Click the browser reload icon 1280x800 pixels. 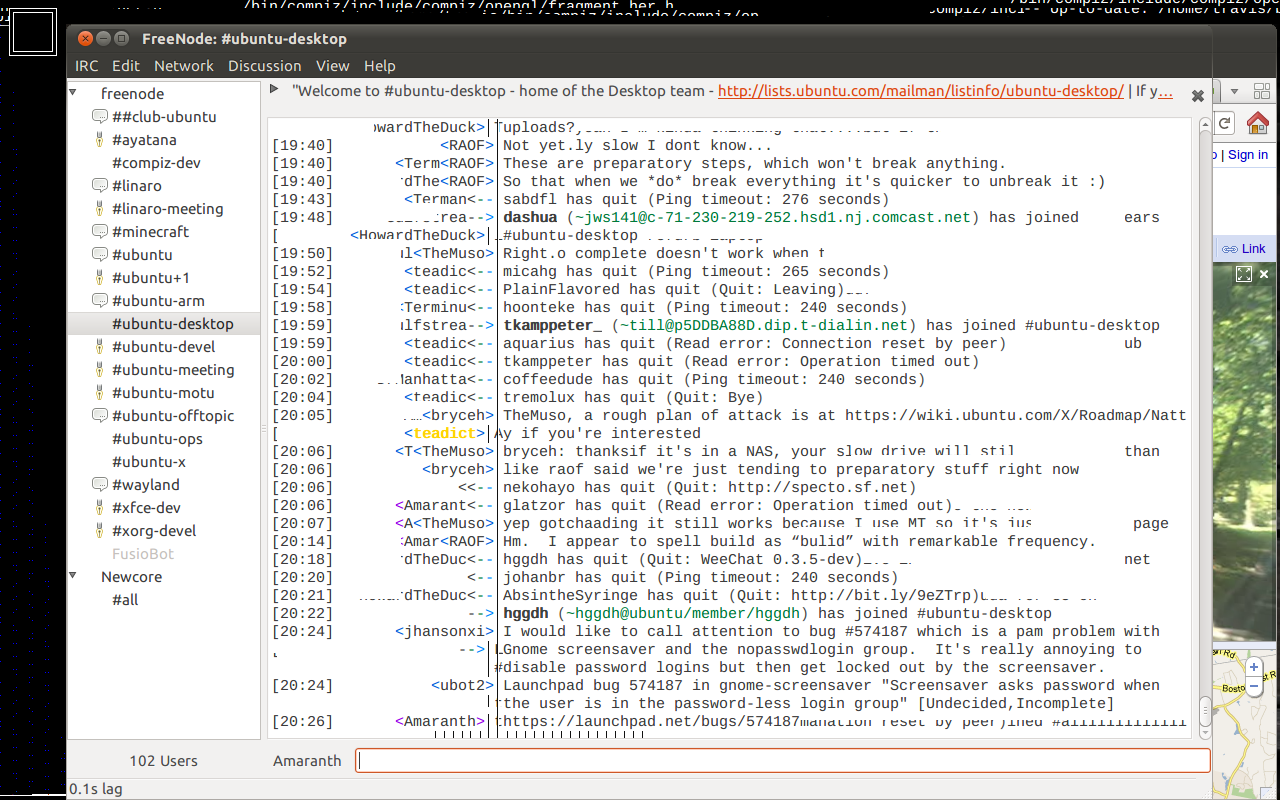tap(1224, 122)
